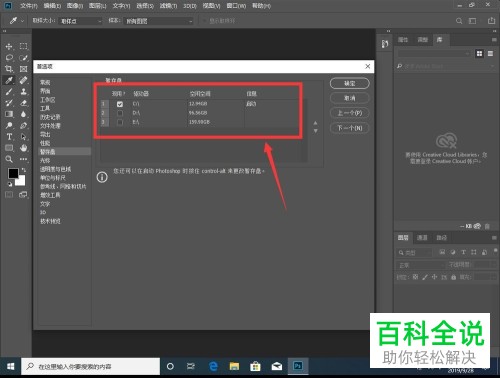This screenshot has height=378, width=500.
Task: Select the Rectangular Marquee tool
Action: click(x=23, y=46)
